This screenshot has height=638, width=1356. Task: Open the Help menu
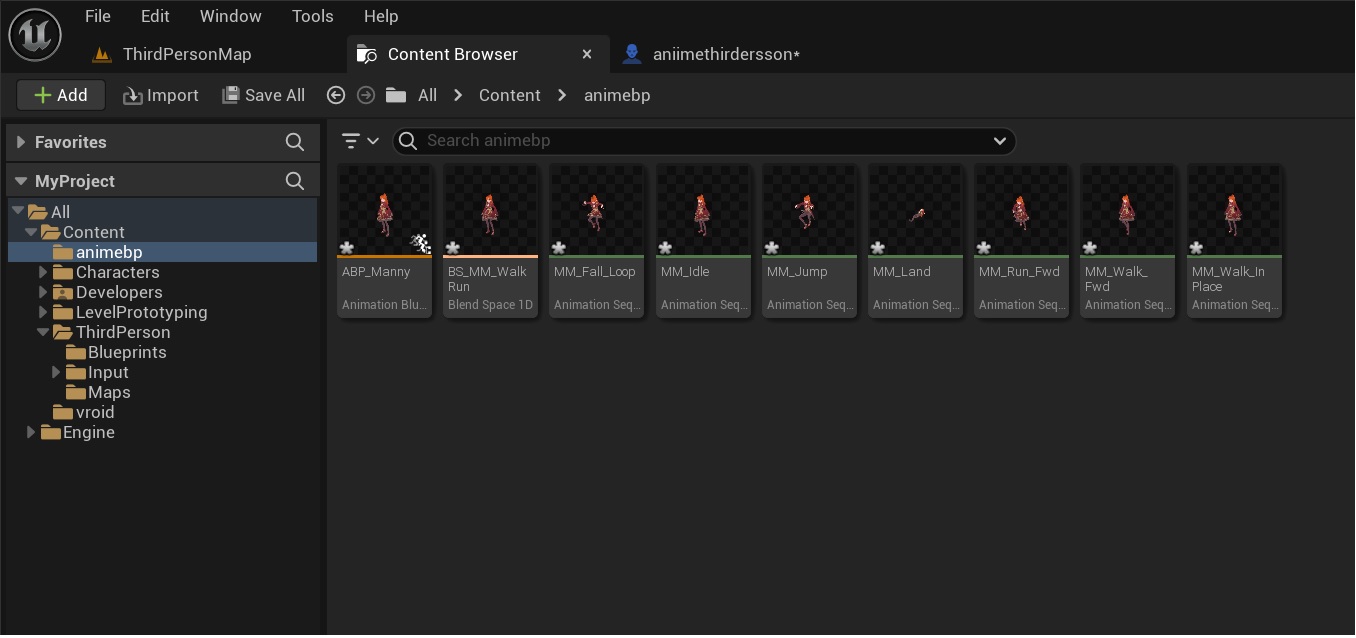381,16
